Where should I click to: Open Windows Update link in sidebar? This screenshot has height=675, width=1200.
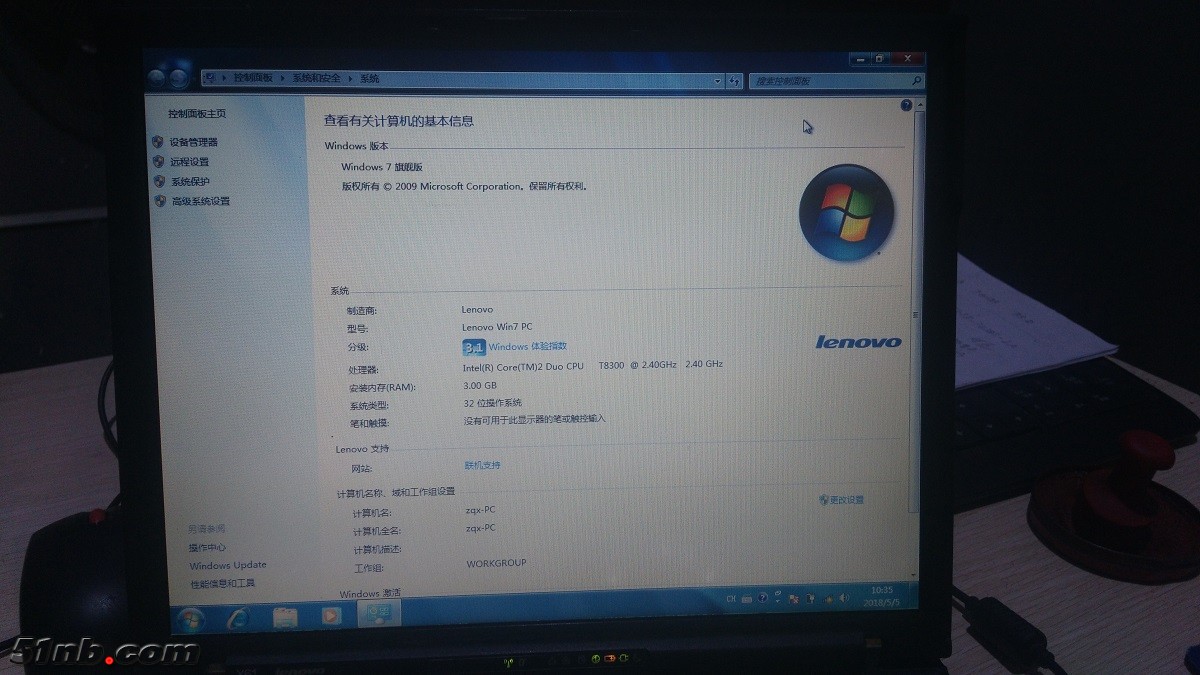point(228,566)
